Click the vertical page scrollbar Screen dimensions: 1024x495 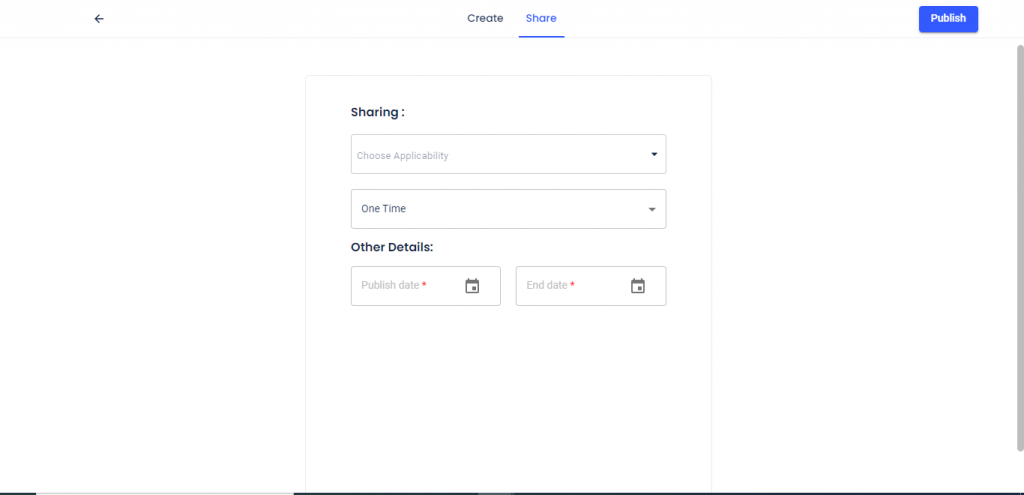[1020, 247]
